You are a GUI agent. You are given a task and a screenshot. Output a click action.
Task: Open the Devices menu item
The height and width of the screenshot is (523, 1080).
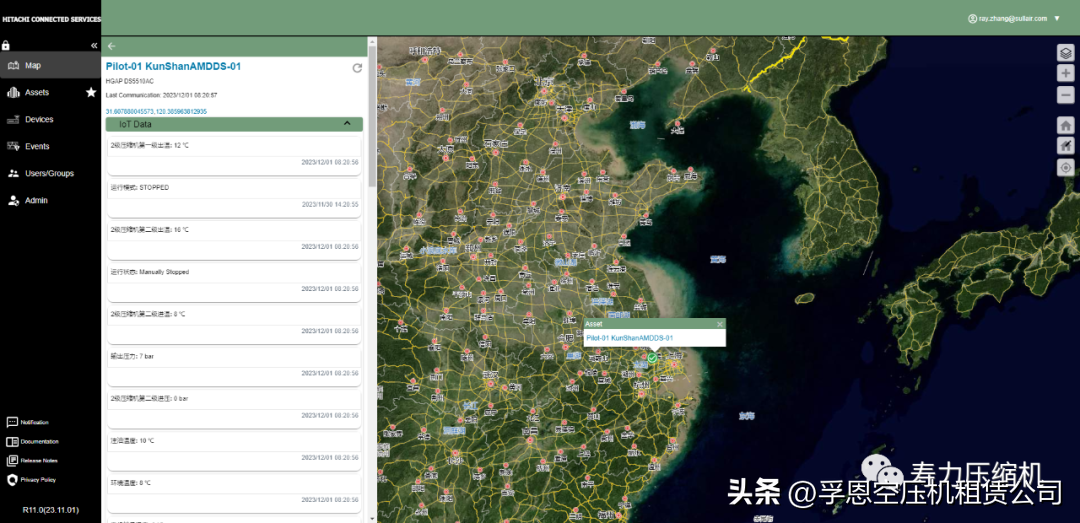[x=39, y=119]
